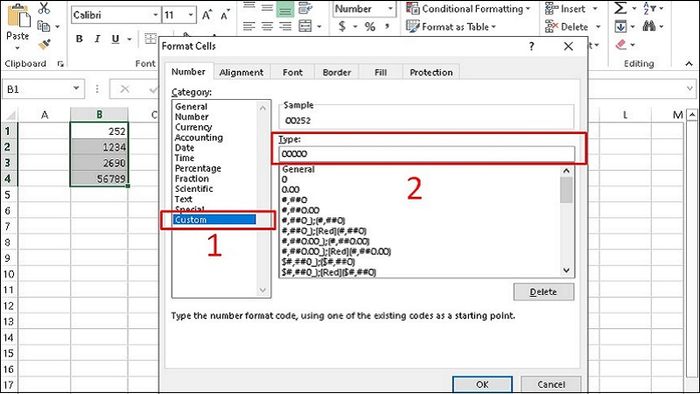
Task: Click the dialog Help question mark
Action: coord(531,46)
